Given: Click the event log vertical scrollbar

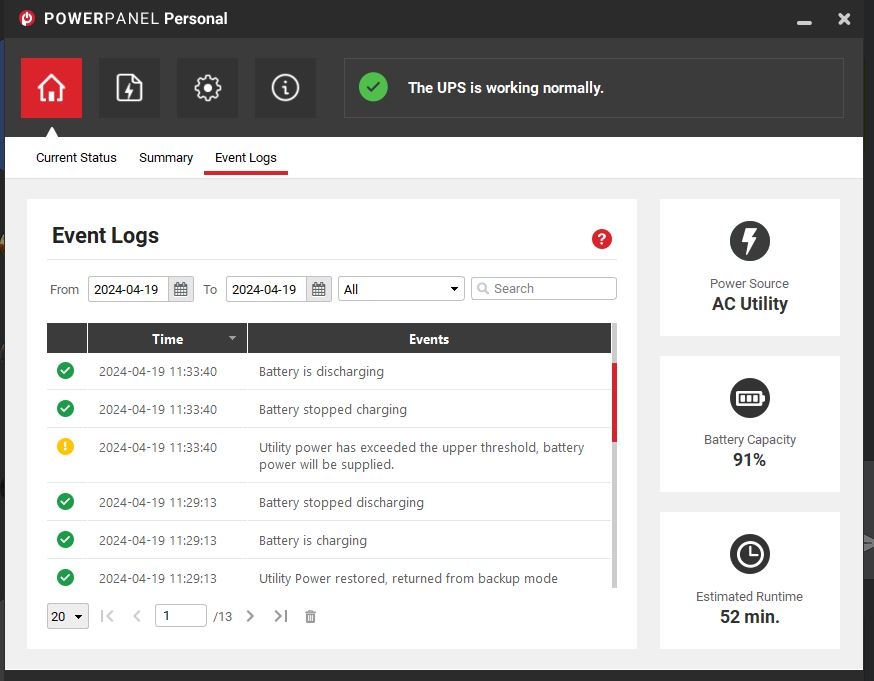Looking at the screenshot, I should pos(614,402).
